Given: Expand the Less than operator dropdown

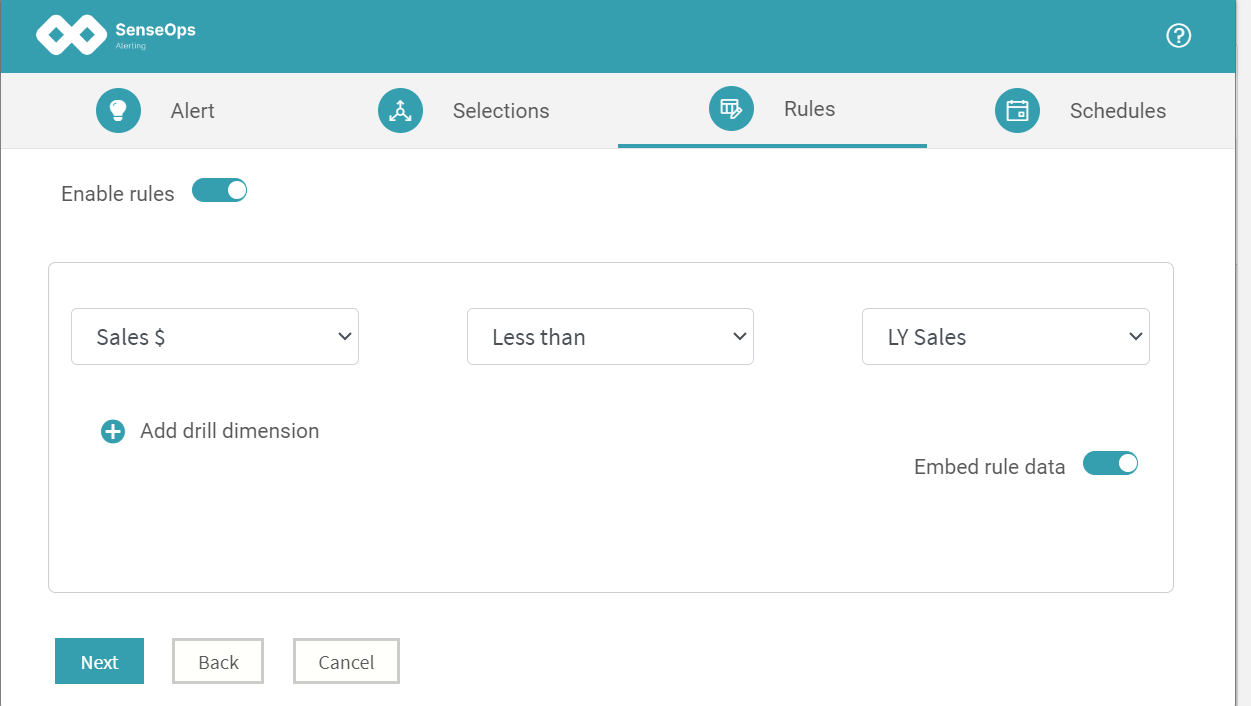Looking at the screenshot, I should tap(610, 337).
